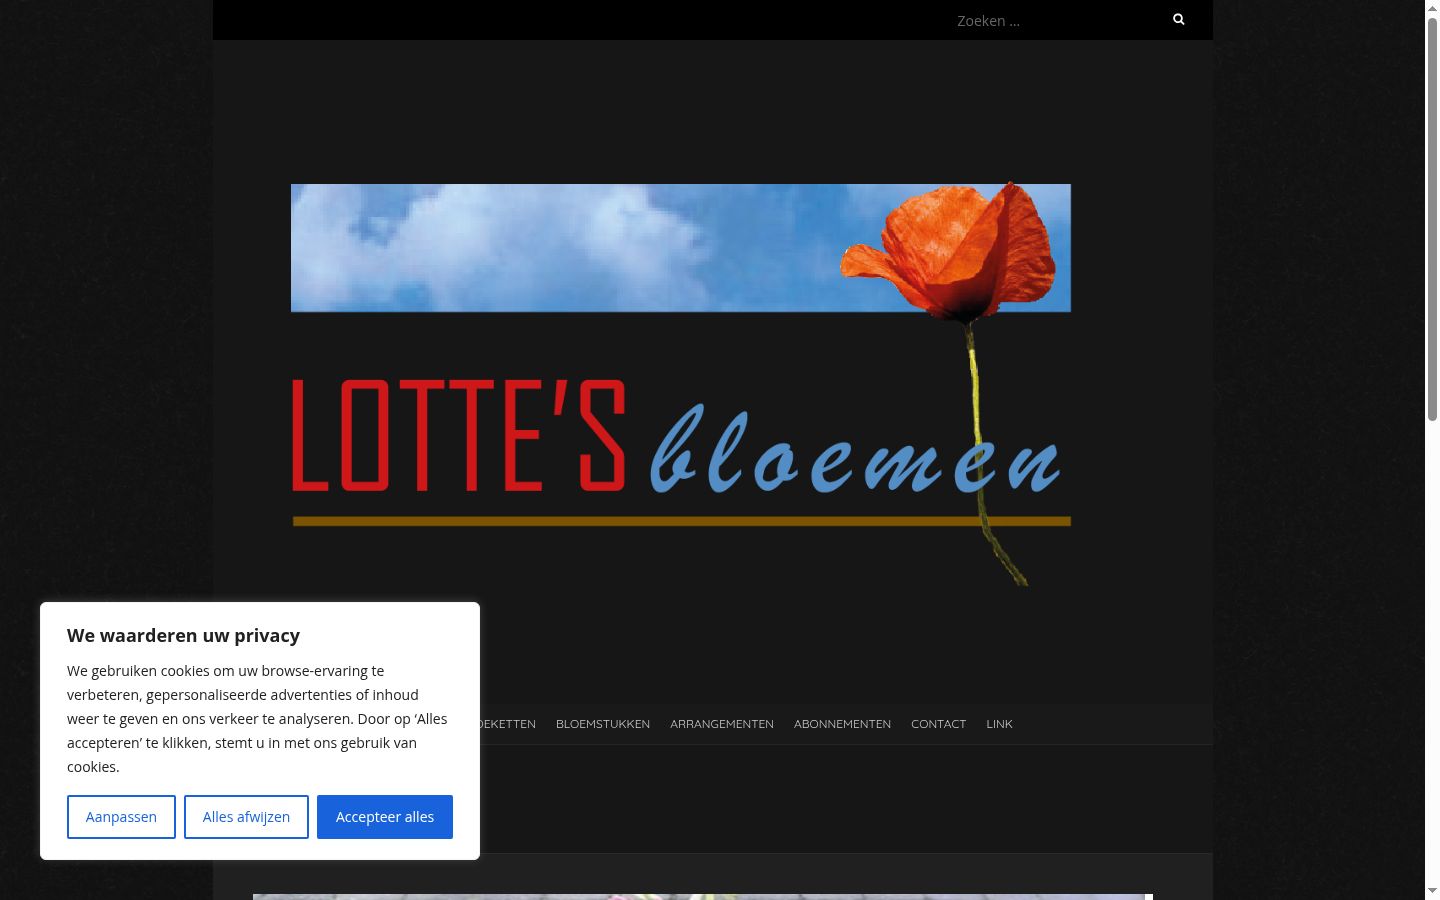Open the Arrangementen menu item
The image size is (1440, 900).
(x=722, y=724)
